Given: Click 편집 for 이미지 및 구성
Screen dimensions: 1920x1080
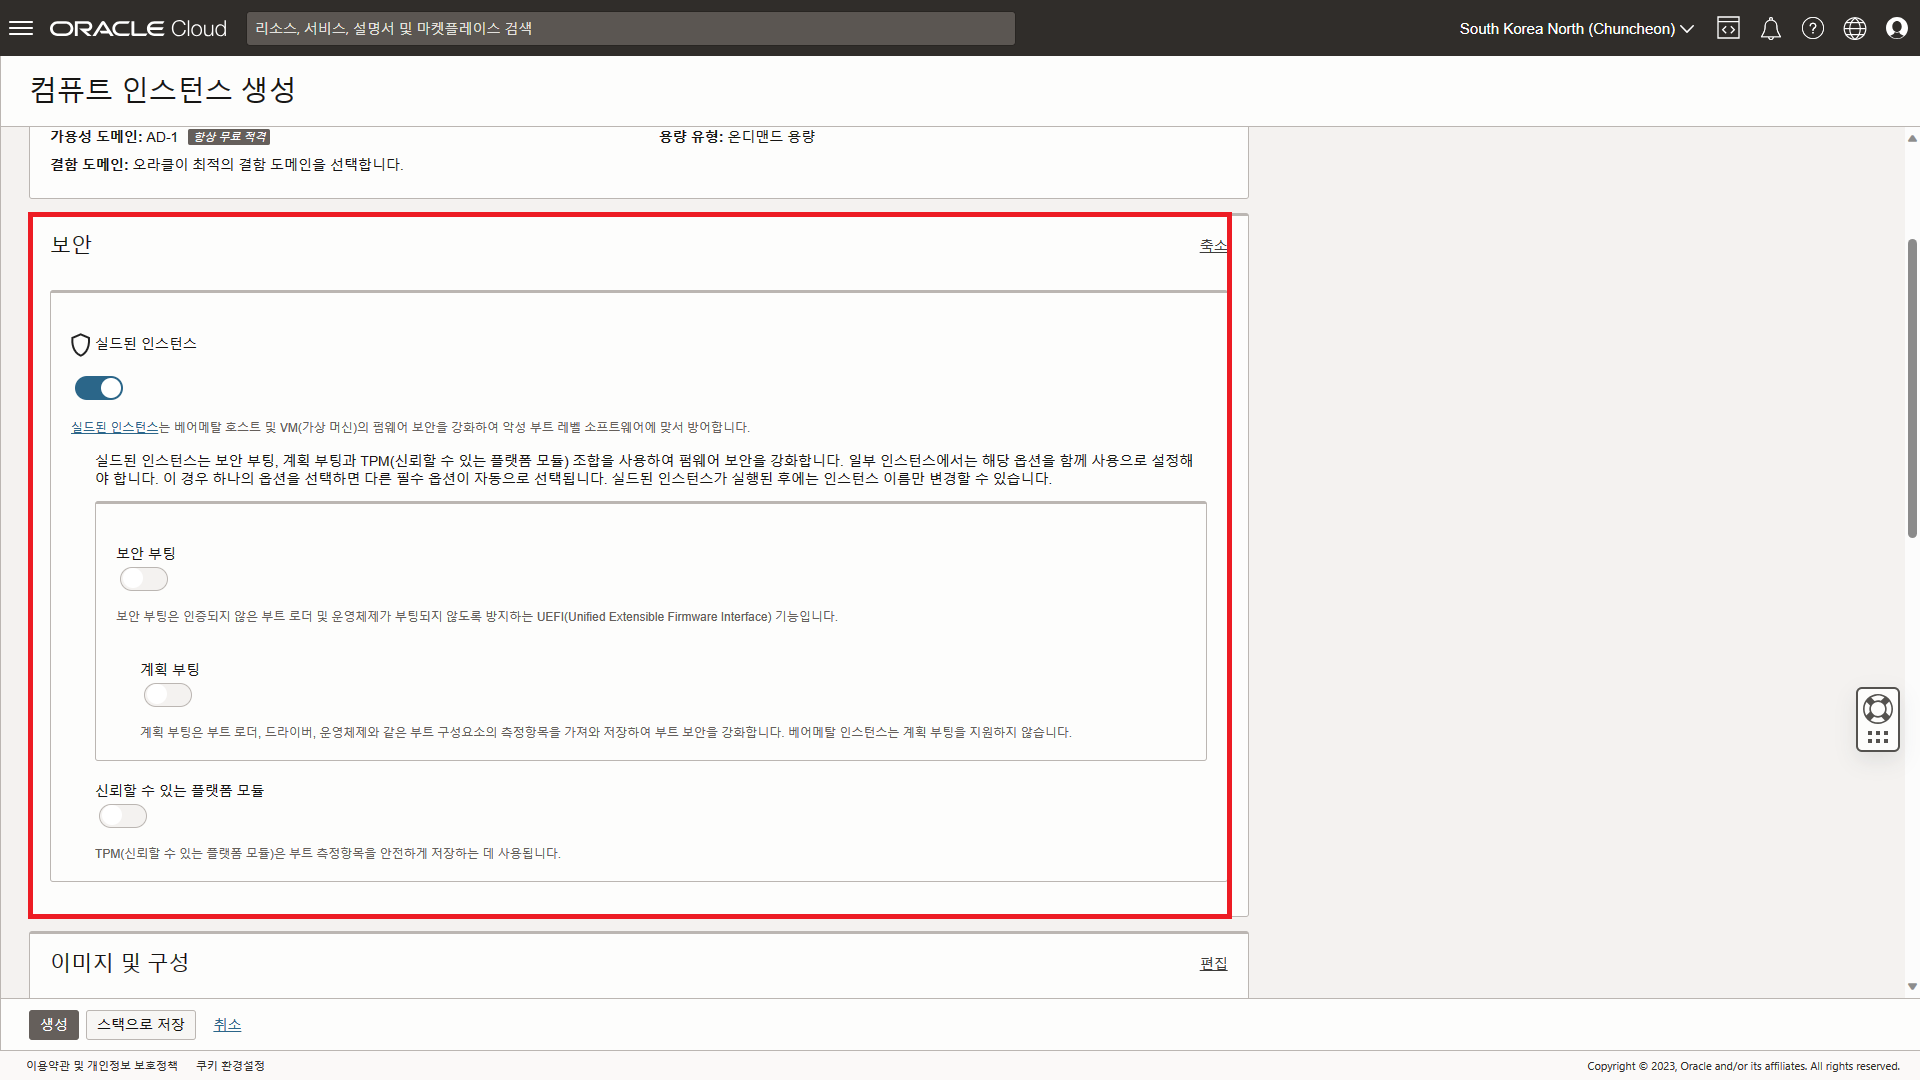Looking at the screenshot, I should click(x=1213, y=963).
